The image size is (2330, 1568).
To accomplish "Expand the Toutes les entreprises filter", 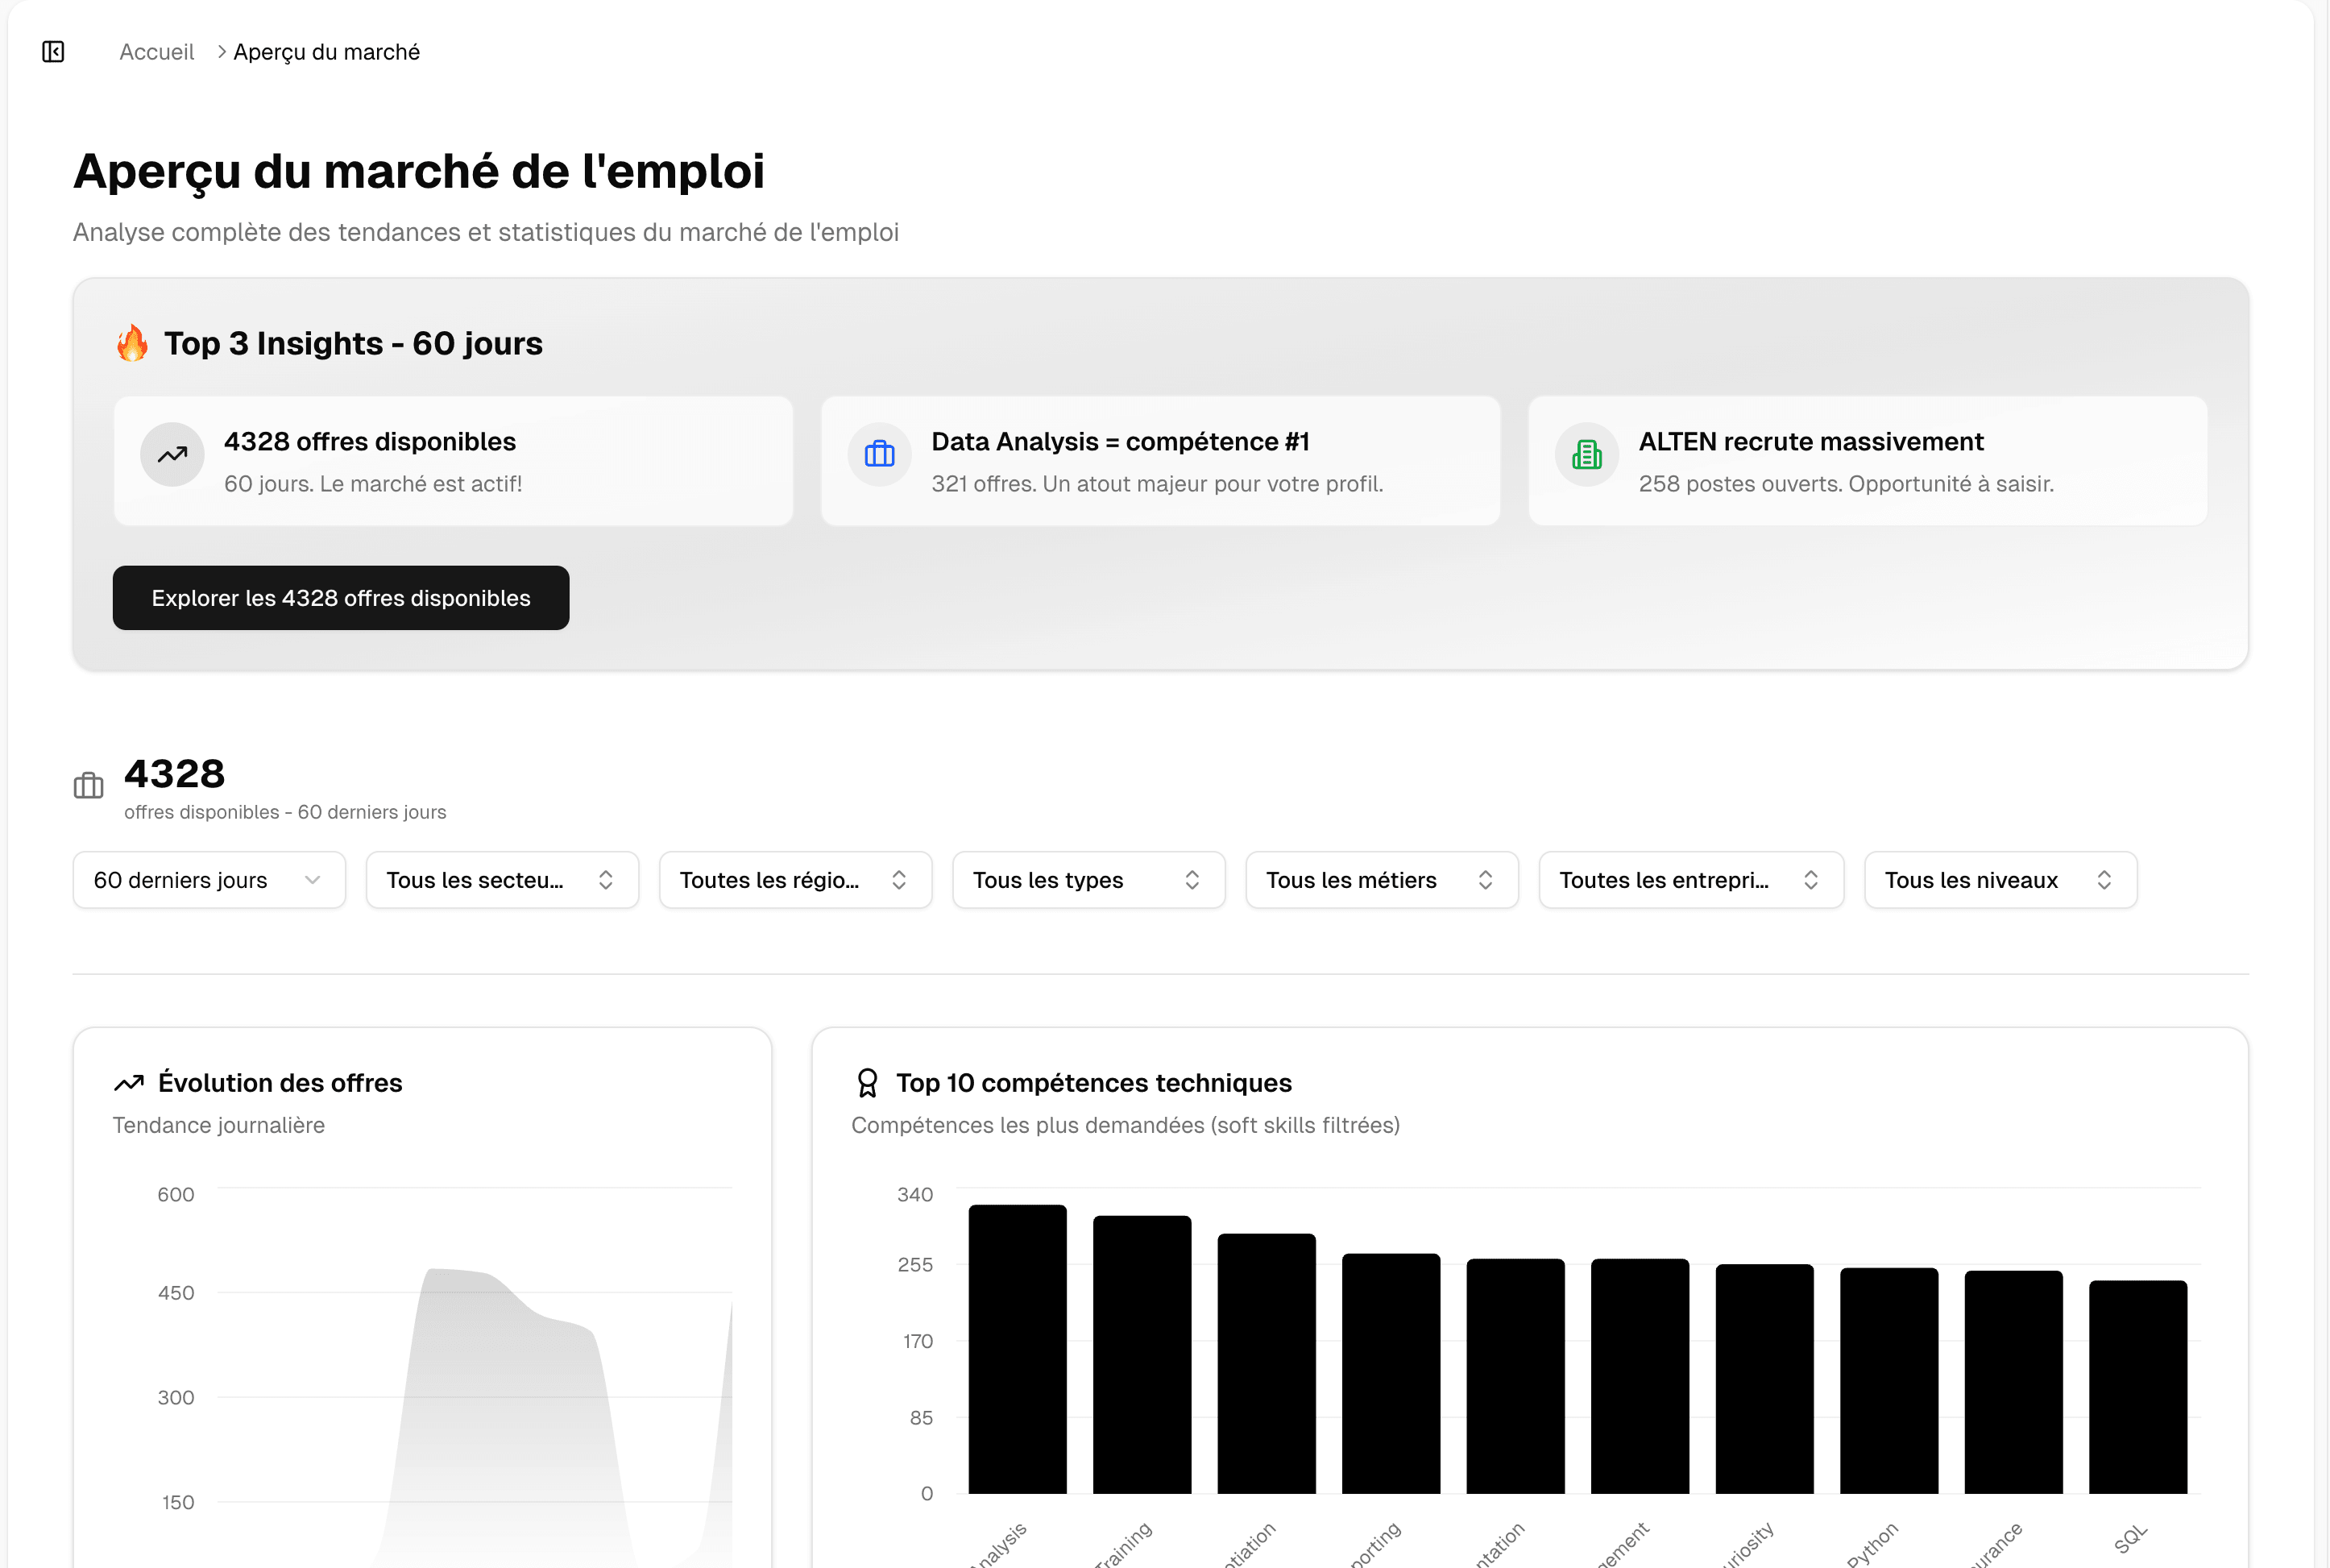I will [1690, 880].
